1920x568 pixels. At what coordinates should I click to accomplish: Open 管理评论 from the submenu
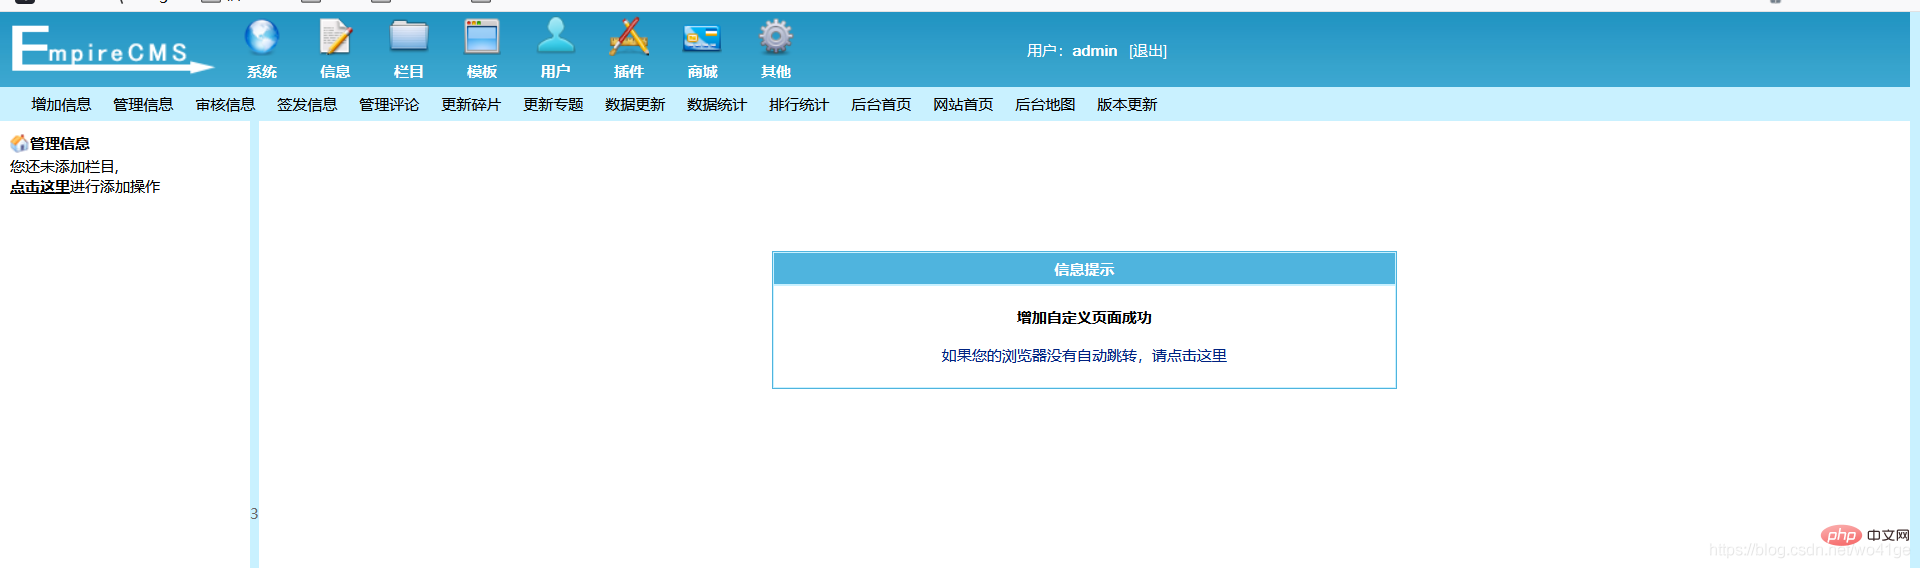coord(389,105)
